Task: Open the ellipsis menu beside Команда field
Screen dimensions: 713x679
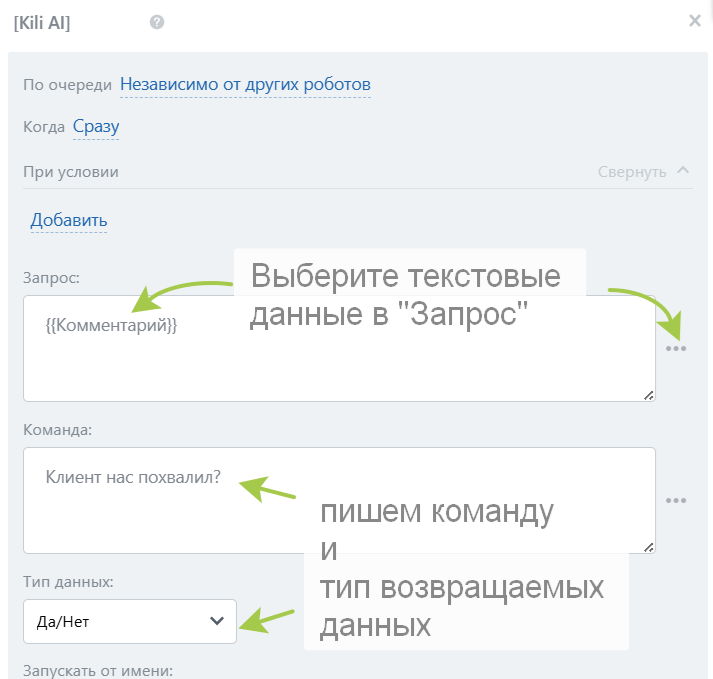Action: pyautogui.click(x=676, y=500)
